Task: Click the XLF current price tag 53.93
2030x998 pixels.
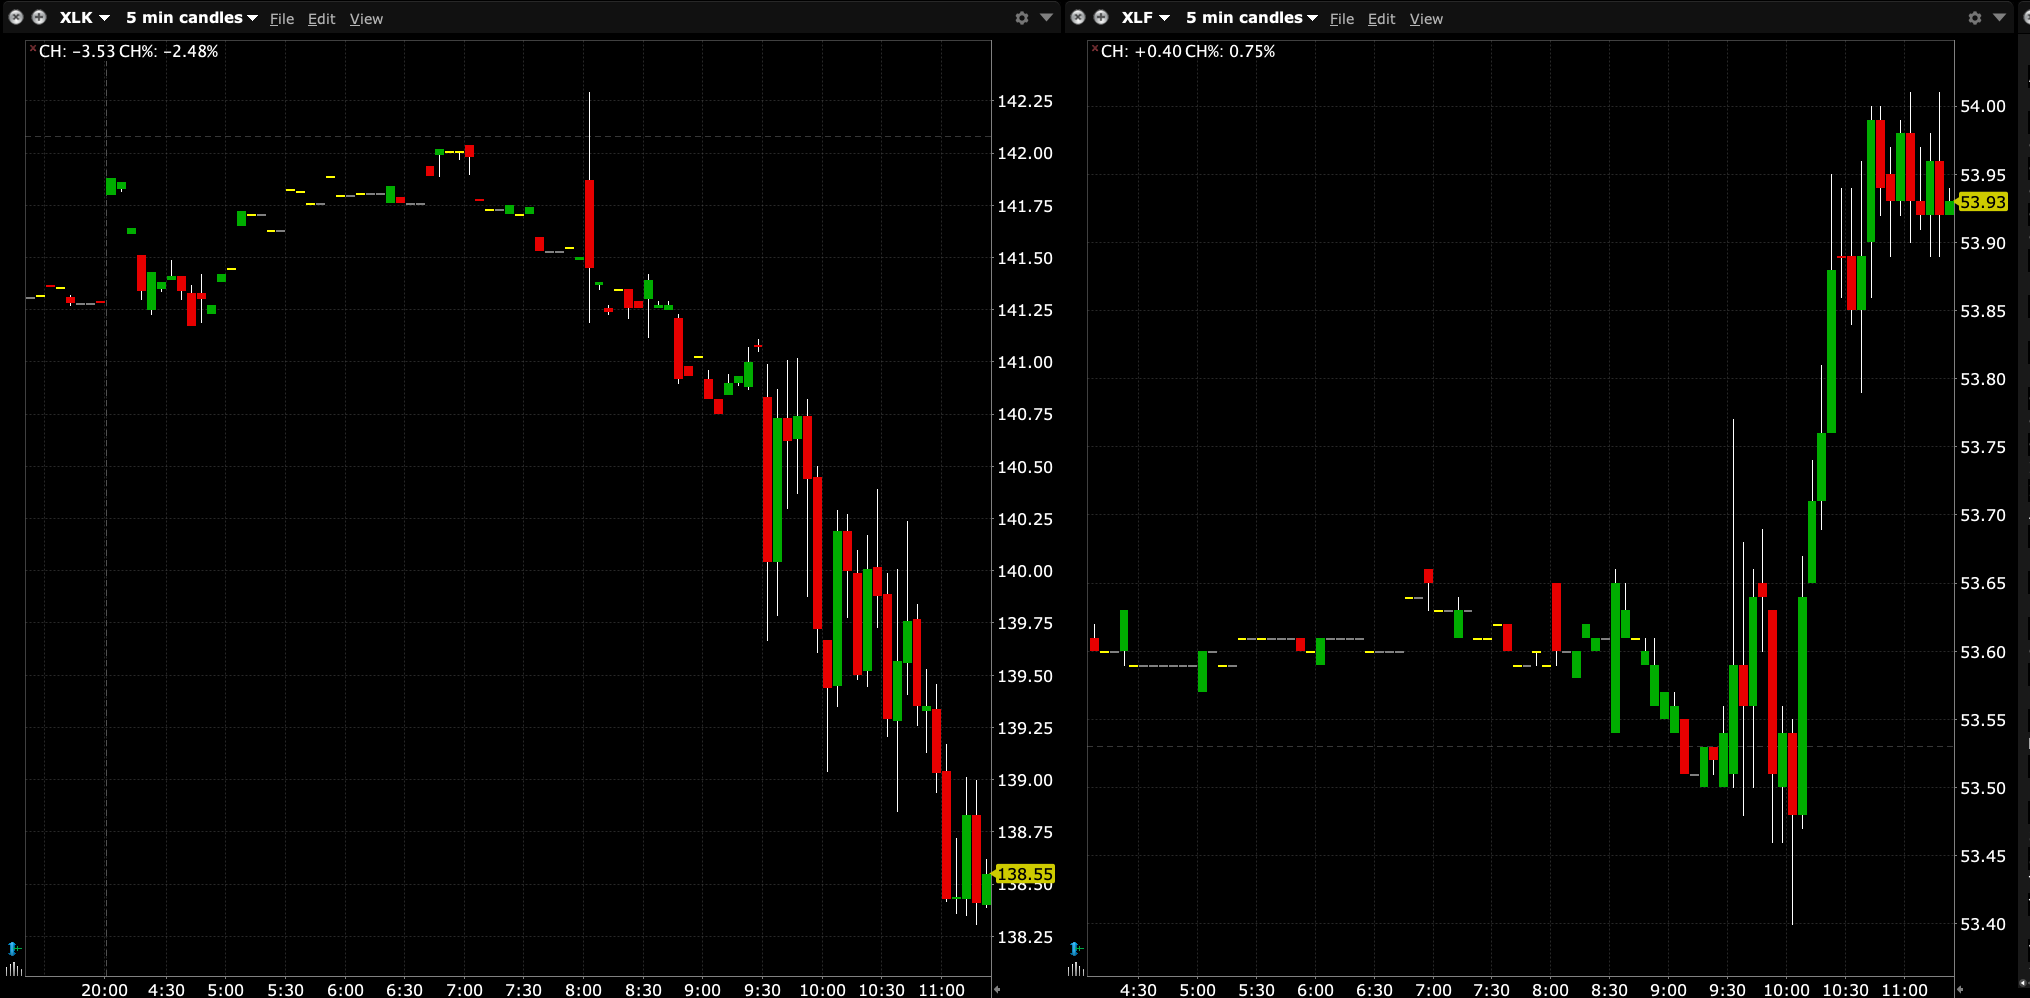Action: [x=1982, y=202]
